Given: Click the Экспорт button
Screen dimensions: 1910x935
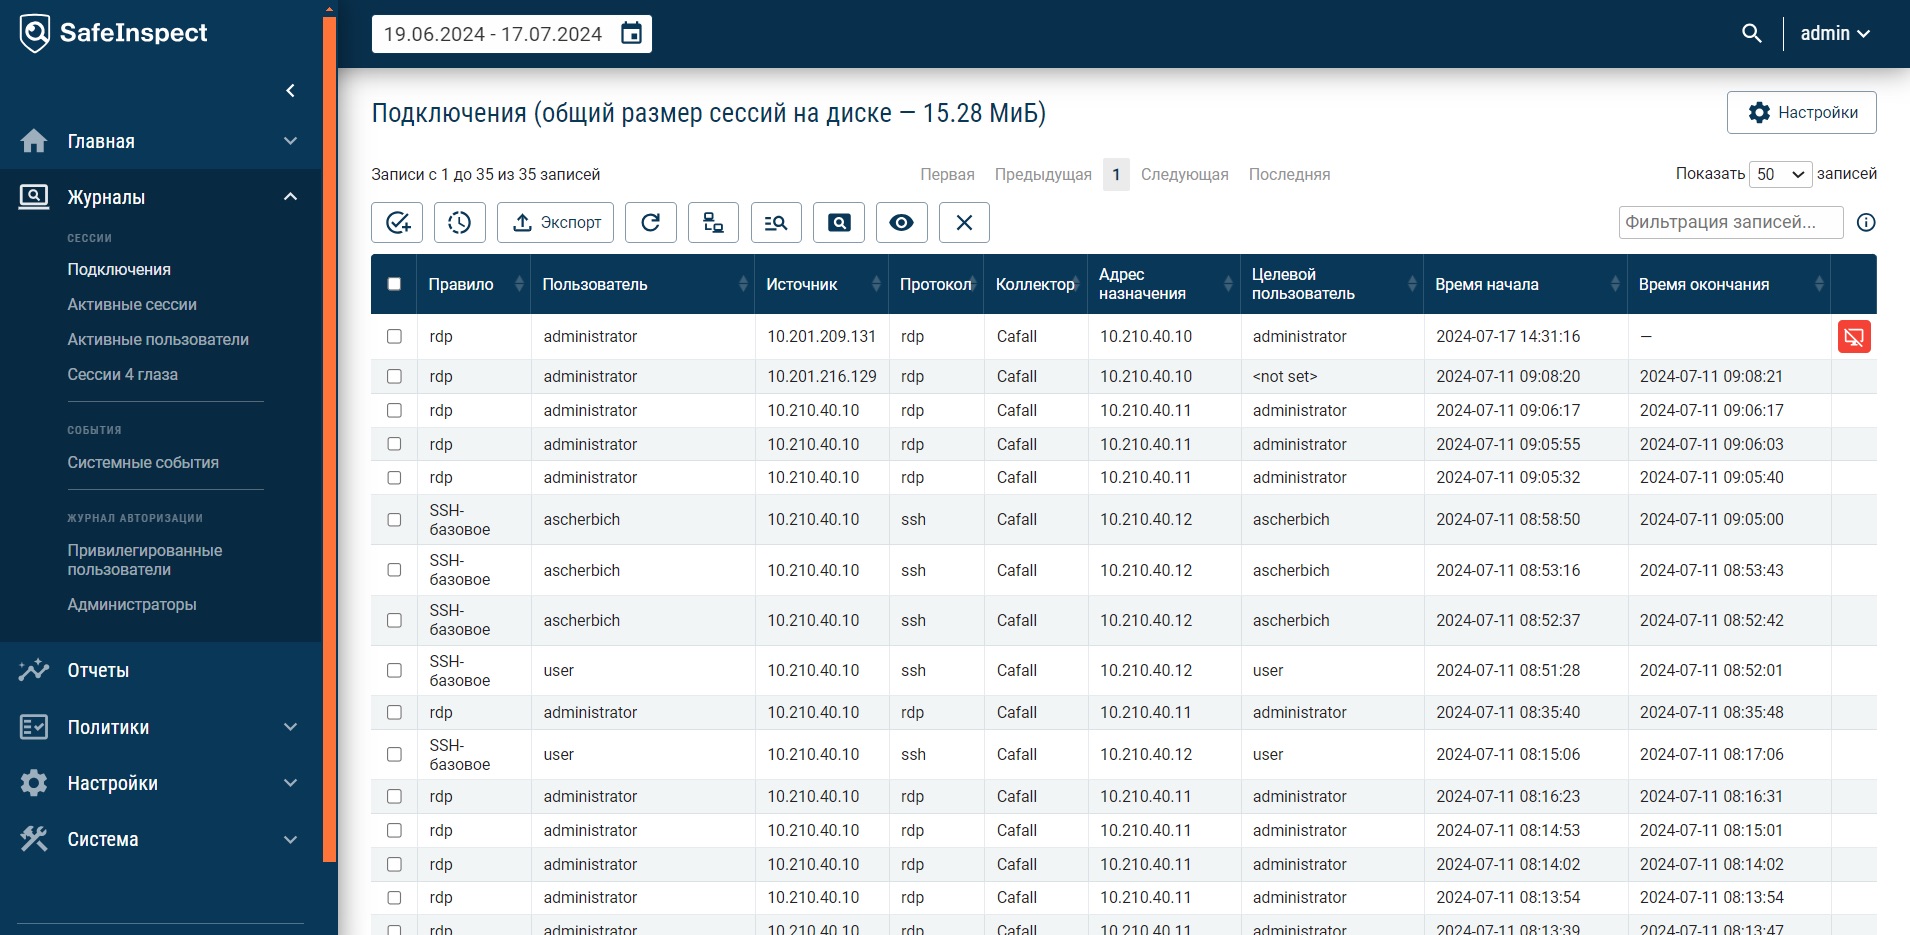Looking at the screenshot, I should (556, 222).
